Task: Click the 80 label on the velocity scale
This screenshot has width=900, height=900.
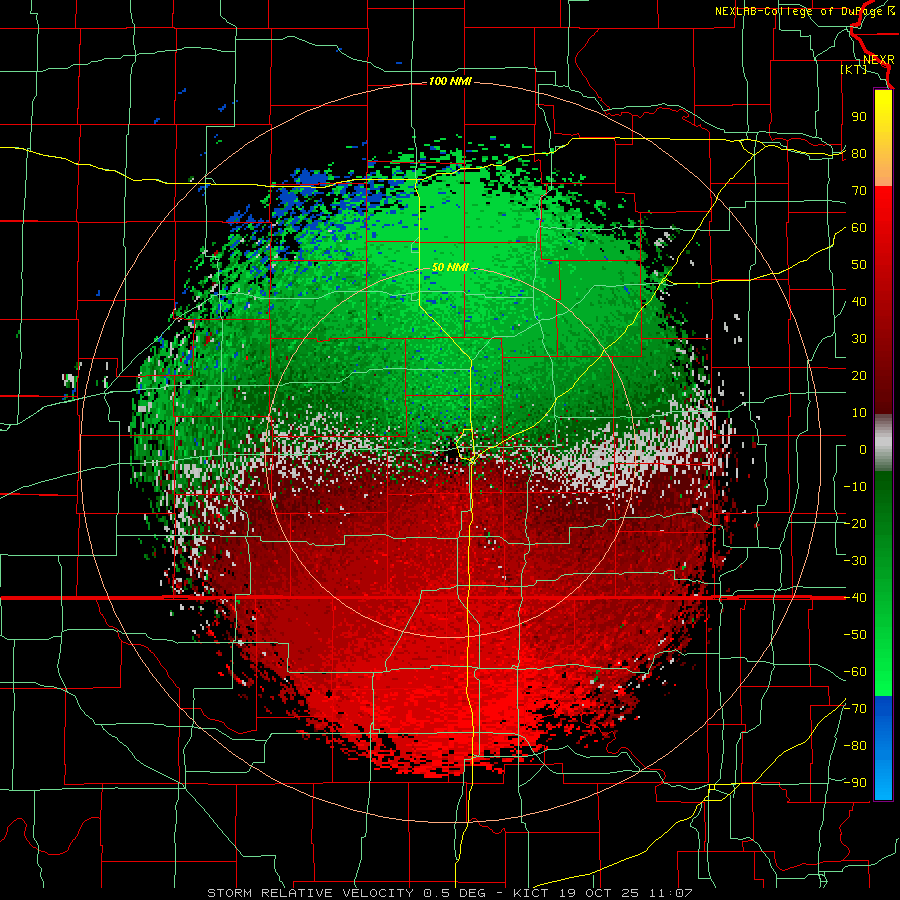Action: click(859, 153)
